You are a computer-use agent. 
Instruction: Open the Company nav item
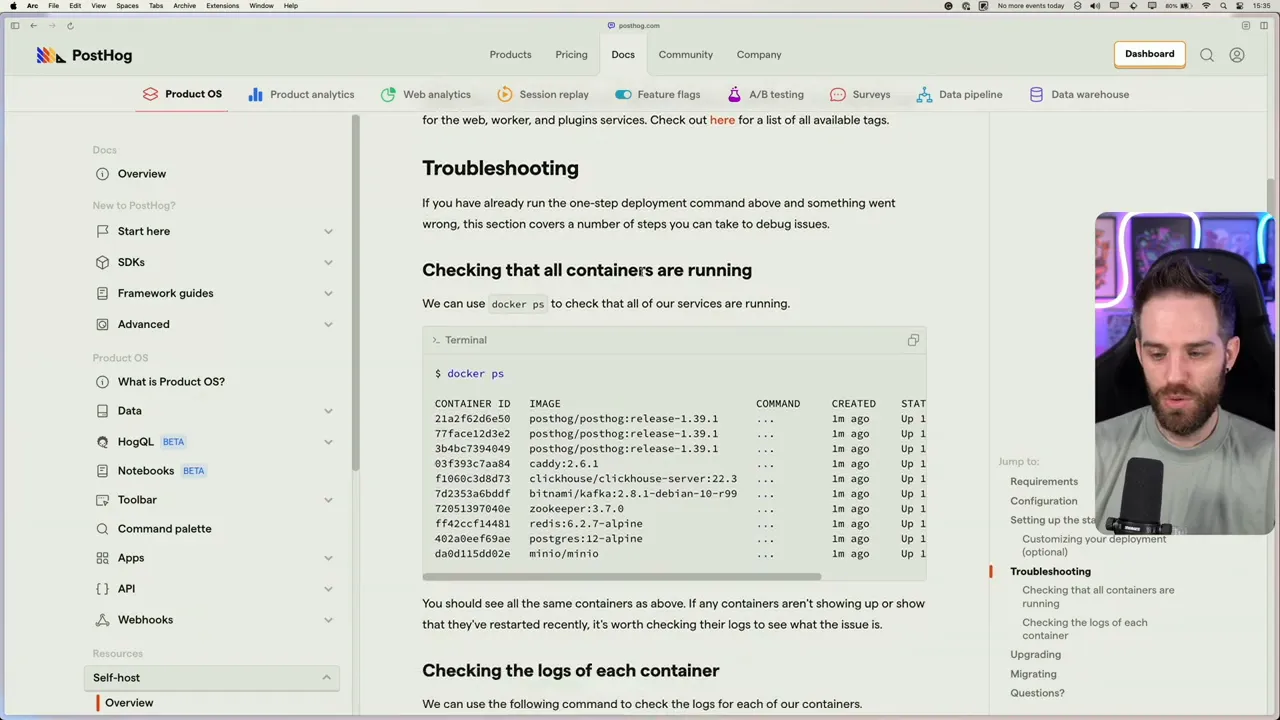[x=759, y=54]
